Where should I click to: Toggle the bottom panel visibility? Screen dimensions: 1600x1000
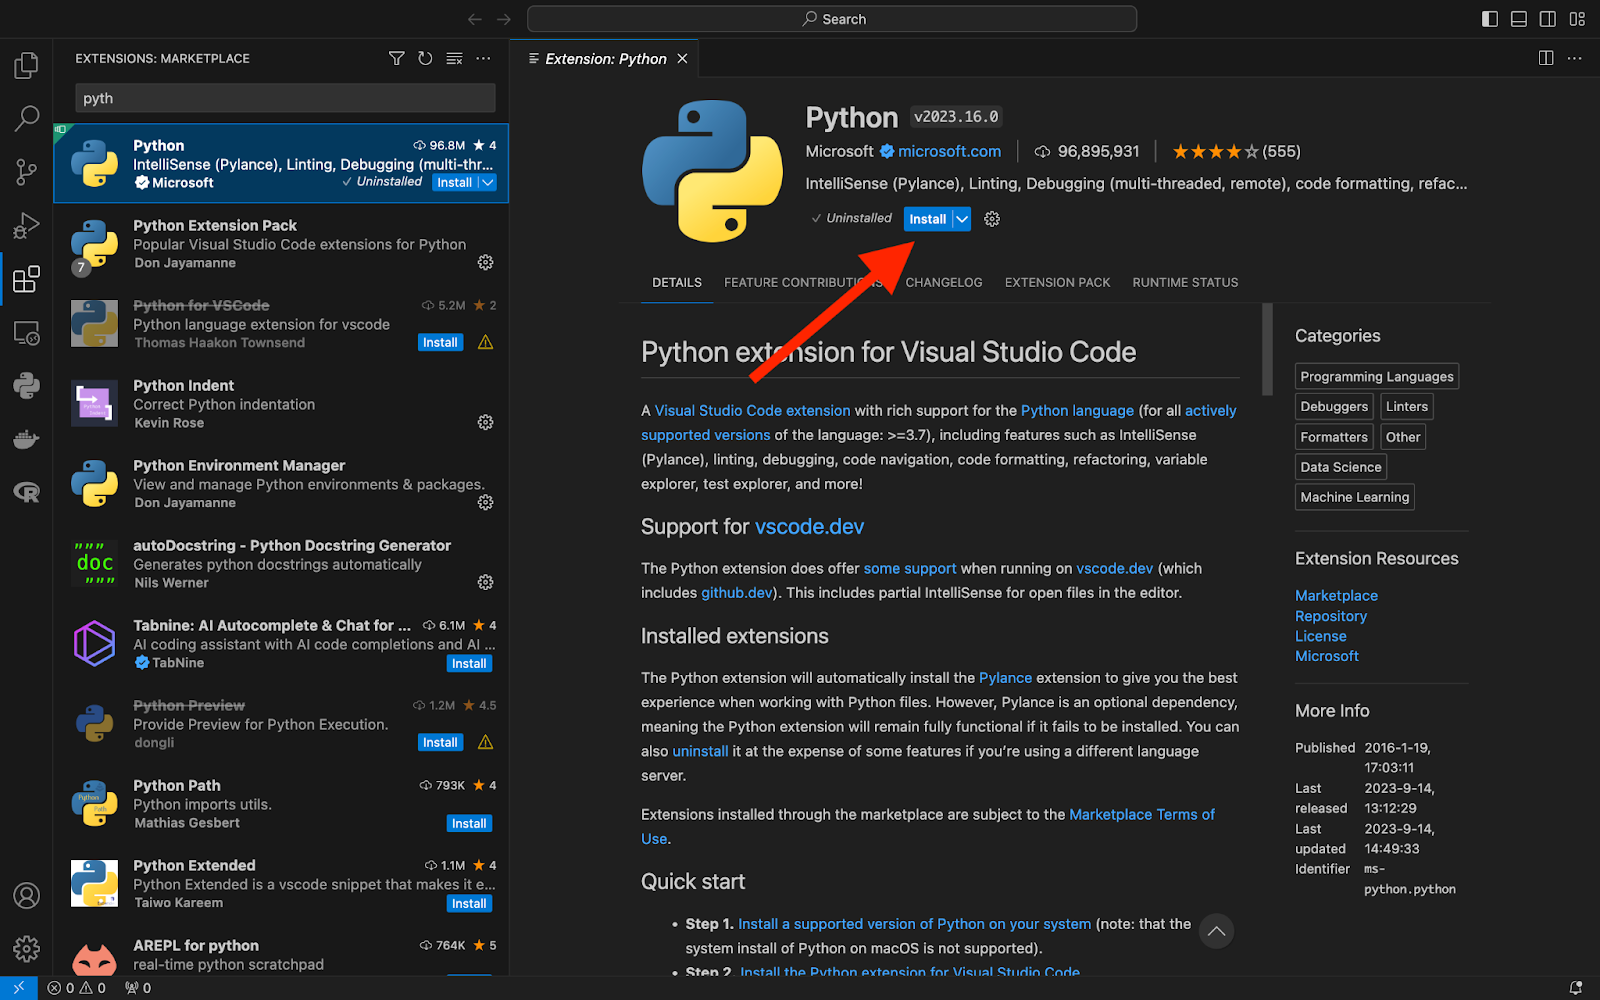(x=1519, y=19)
